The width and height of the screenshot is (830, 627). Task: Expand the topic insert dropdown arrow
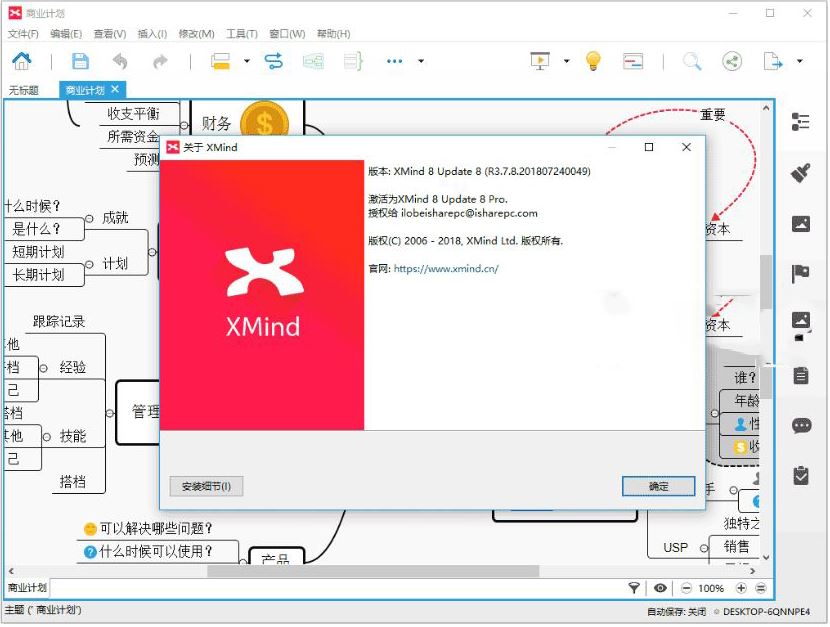click(247, 61)
